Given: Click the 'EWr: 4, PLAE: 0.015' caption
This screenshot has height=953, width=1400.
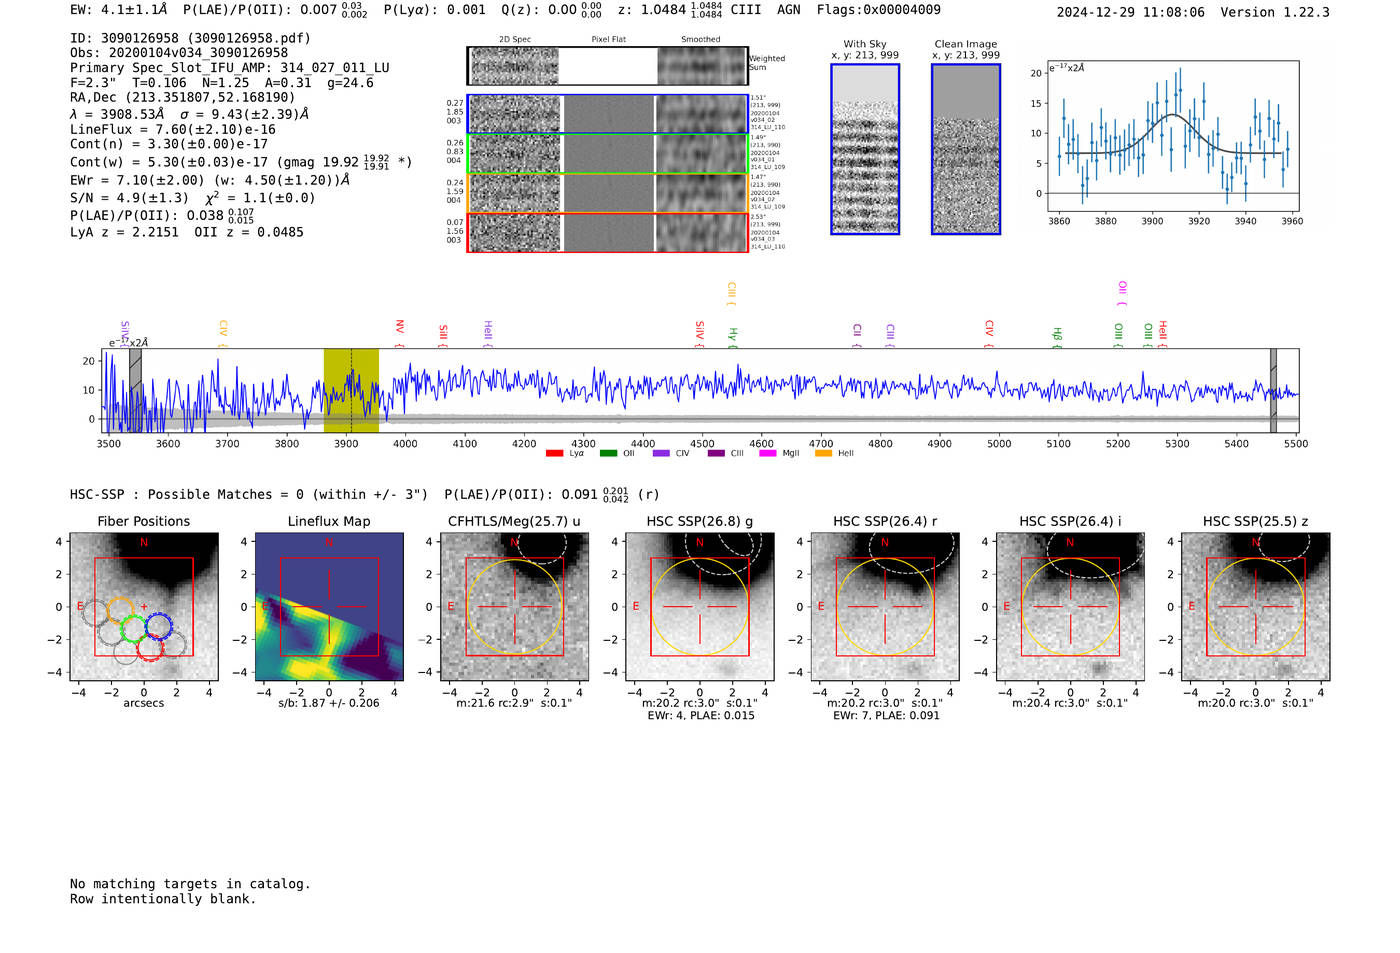Looking at the screenshot, I should pyautogui.click(x=700, y=716).
